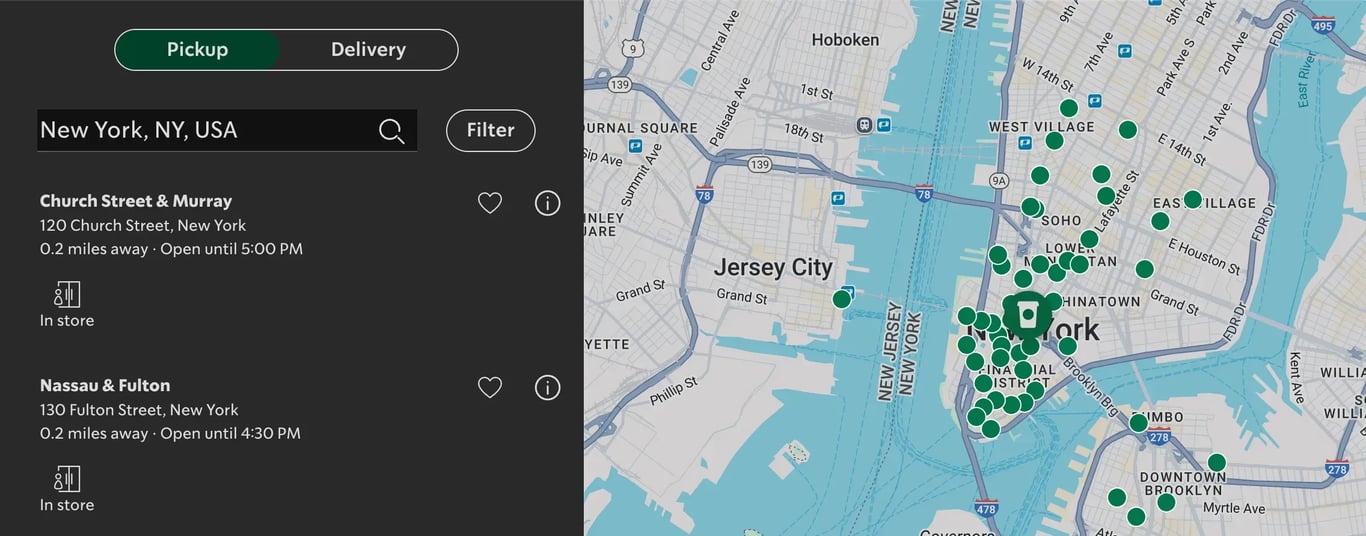Click the store pin near DUMBO
Viewport: 1366px width, 536px height.
[x=1138, y=423]
